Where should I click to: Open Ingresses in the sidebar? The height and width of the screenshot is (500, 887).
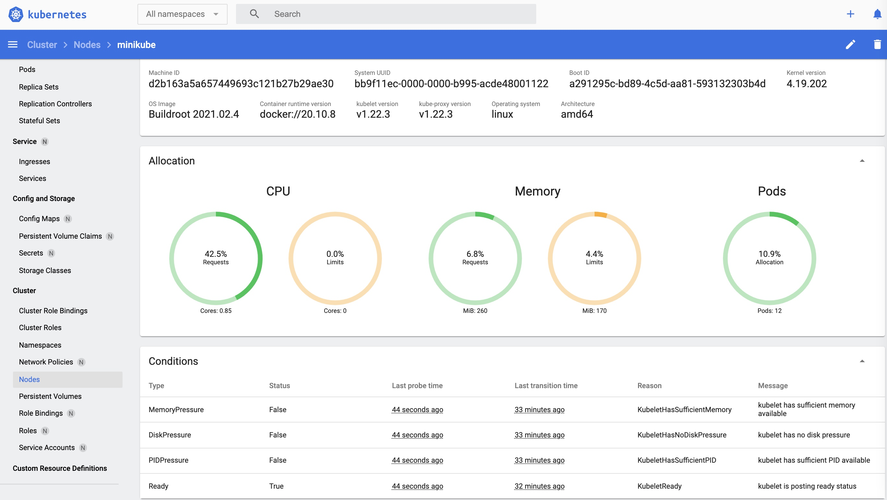[35, 162]
